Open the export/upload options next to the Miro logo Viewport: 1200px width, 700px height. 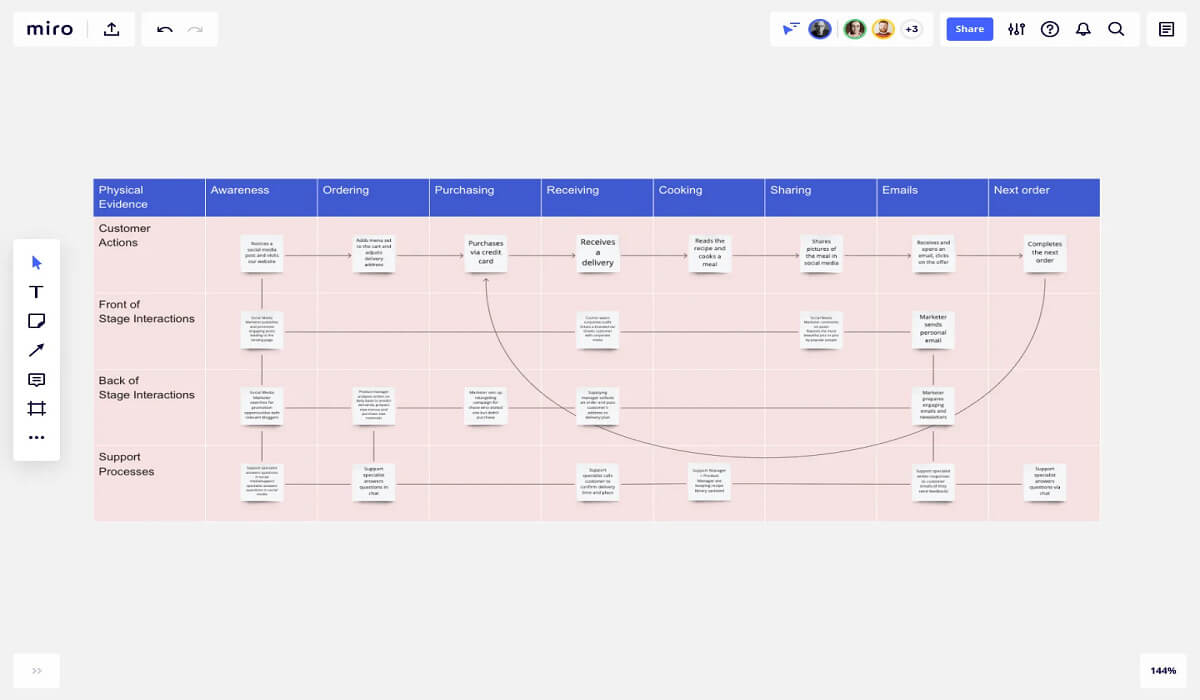tap(110, 29)
